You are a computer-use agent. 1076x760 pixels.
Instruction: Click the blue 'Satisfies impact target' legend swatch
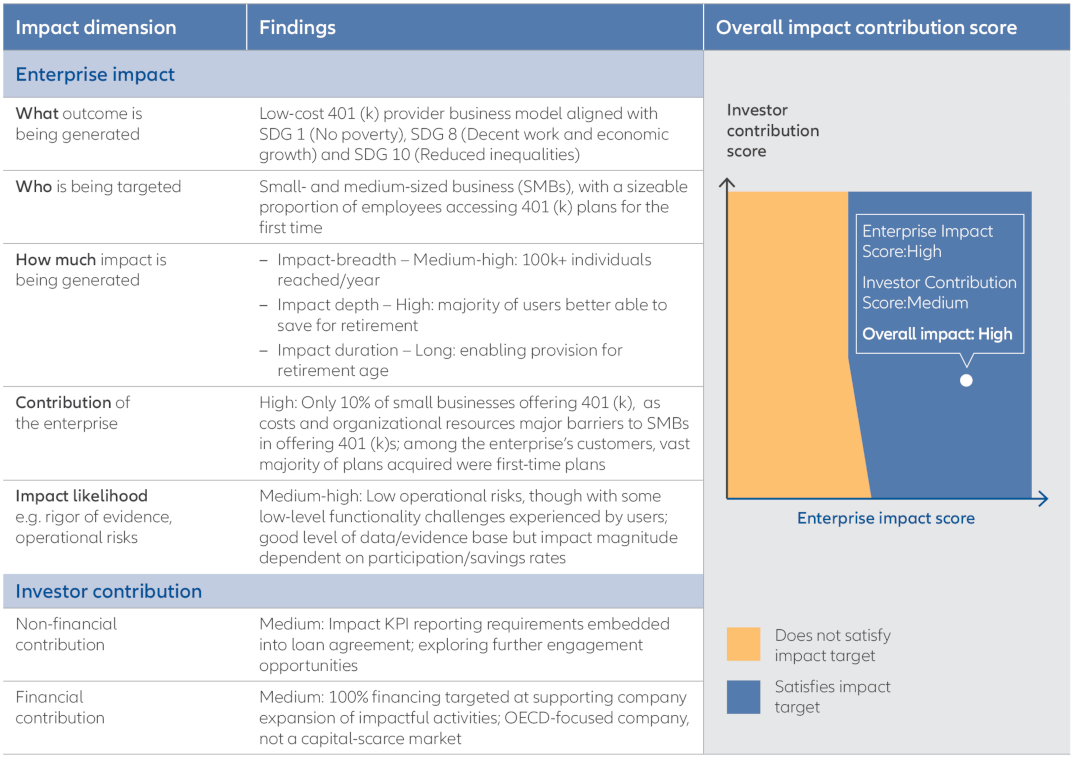tap(743, 697)
